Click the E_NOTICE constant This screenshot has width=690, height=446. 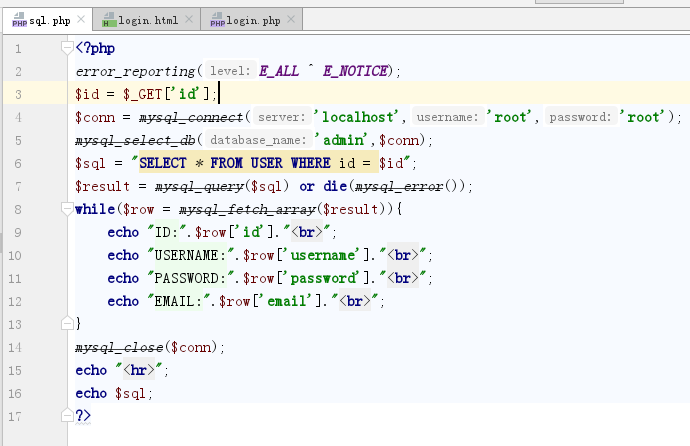click(x=356, y=71)
